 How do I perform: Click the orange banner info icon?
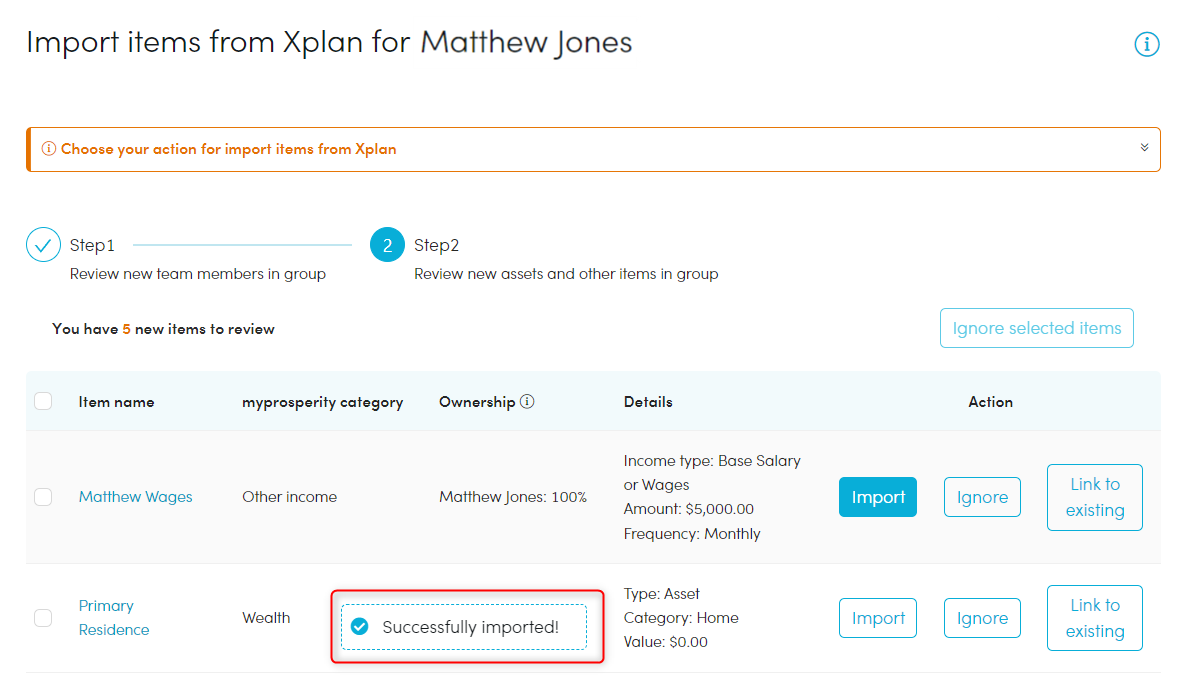(48, 149)
